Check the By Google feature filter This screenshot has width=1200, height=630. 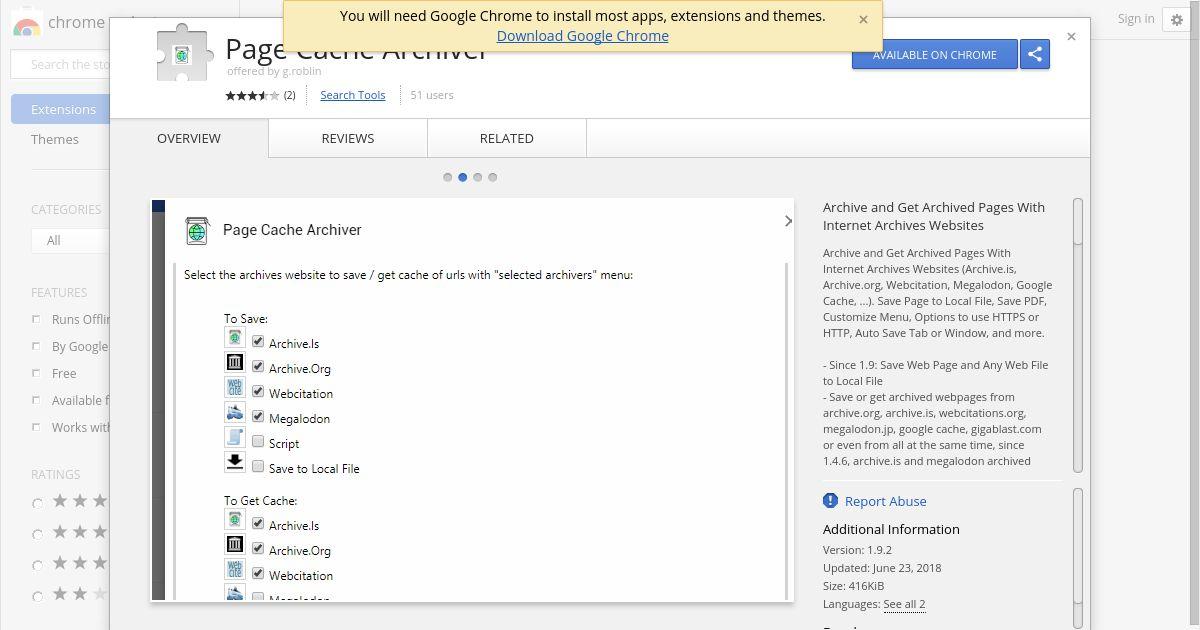(x=36, y=346)
